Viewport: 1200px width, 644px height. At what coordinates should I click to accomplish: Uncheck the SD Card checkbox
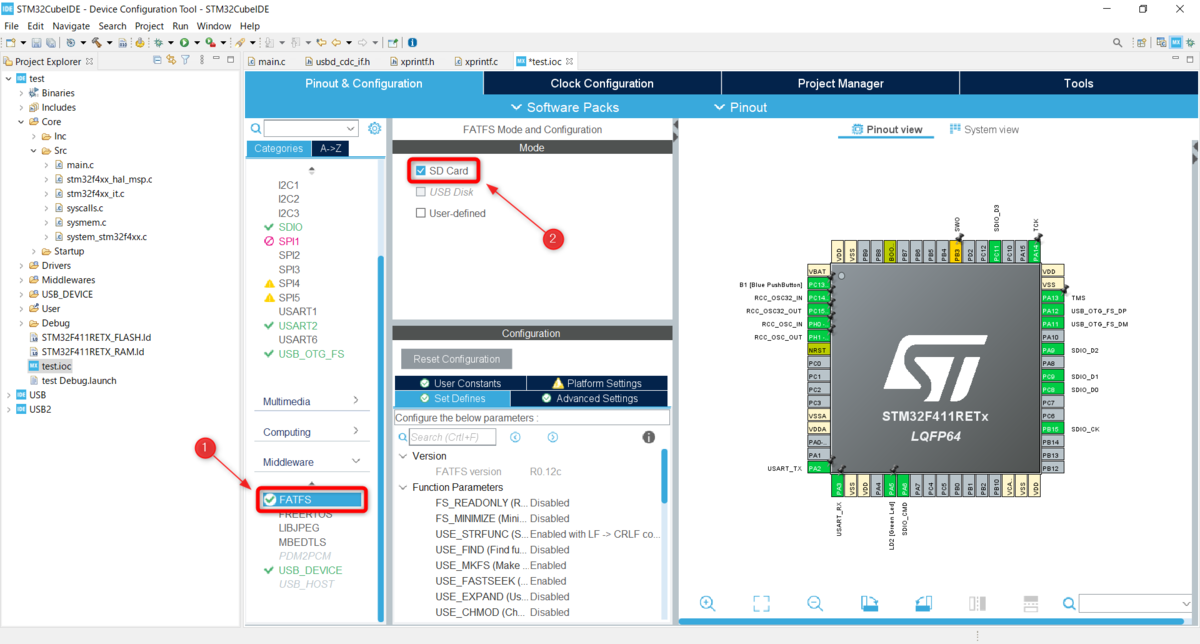point(420,171)
